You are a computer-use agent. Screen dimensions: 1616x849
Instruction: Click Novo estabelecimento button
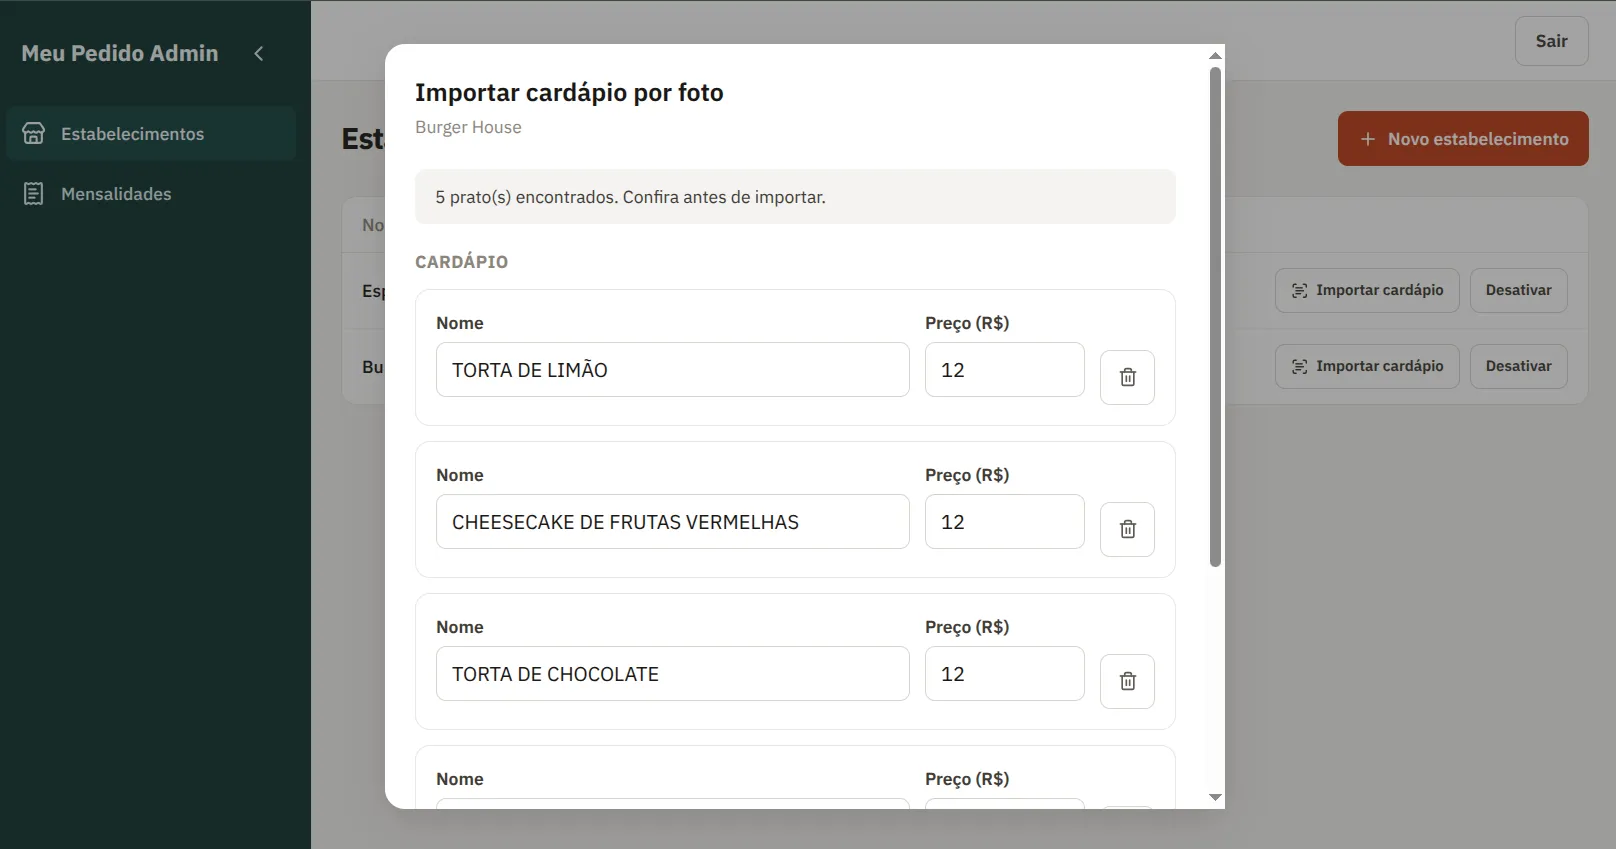click(x=1463, y=139)
